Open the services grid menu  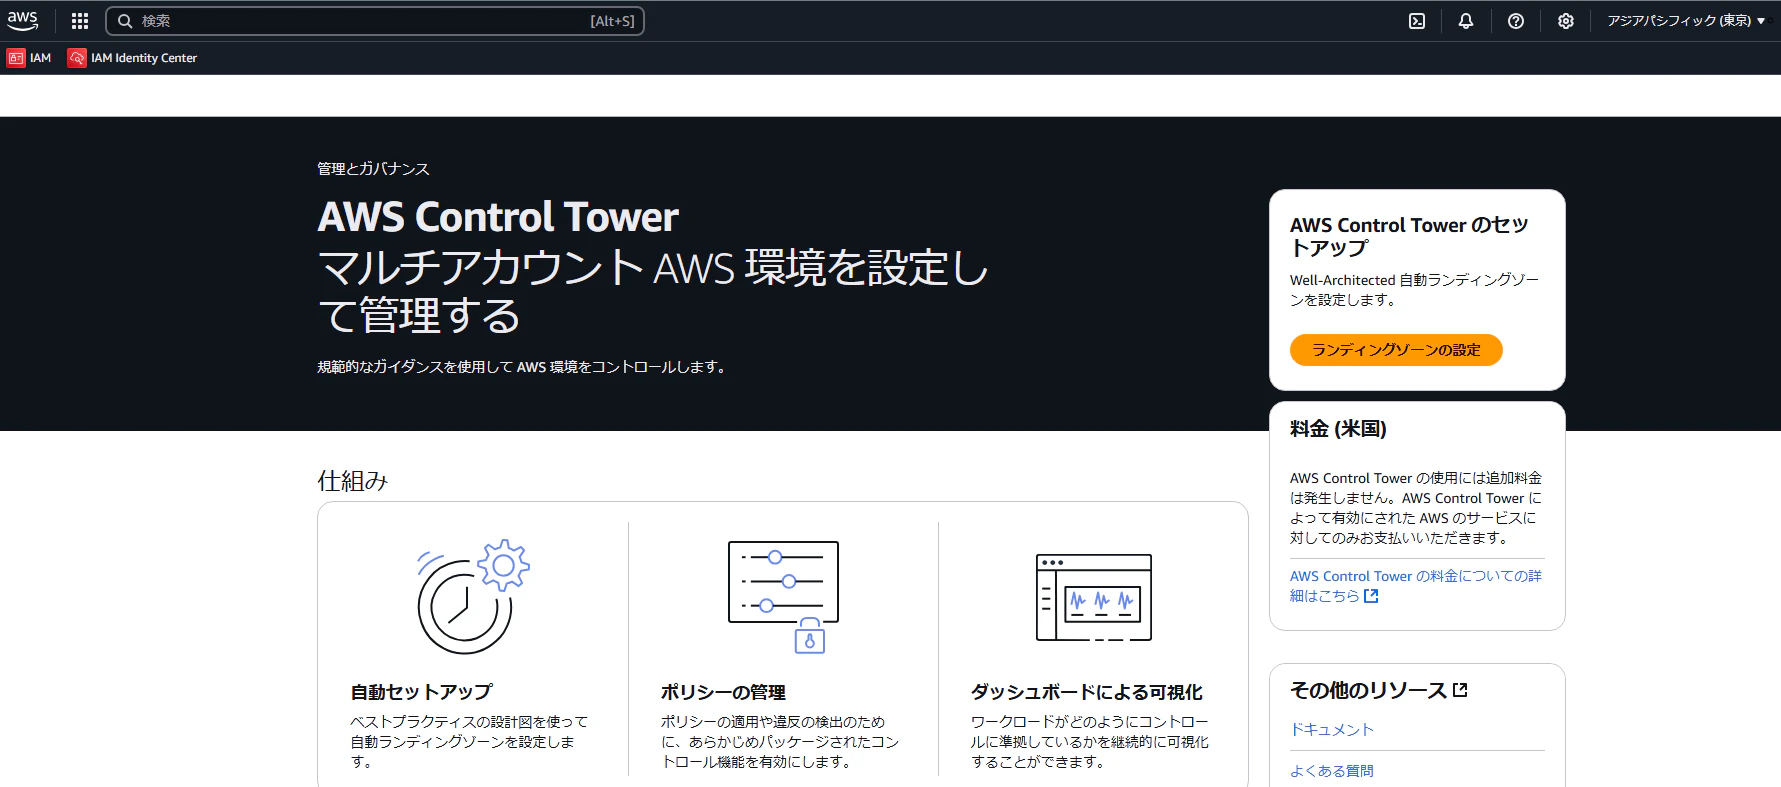click(80, 21)
